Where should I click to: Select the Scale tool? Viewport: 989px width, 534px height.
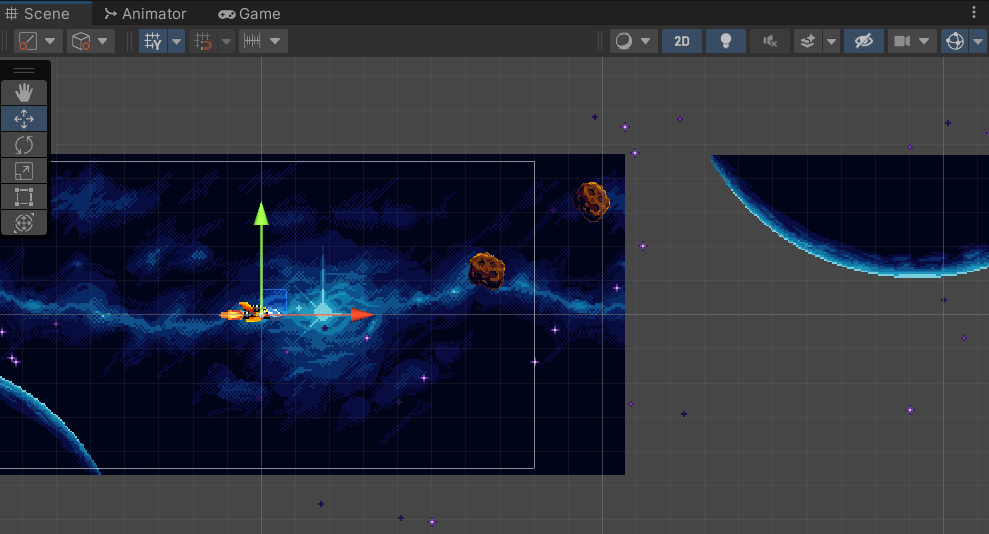(x=24, y=171)
